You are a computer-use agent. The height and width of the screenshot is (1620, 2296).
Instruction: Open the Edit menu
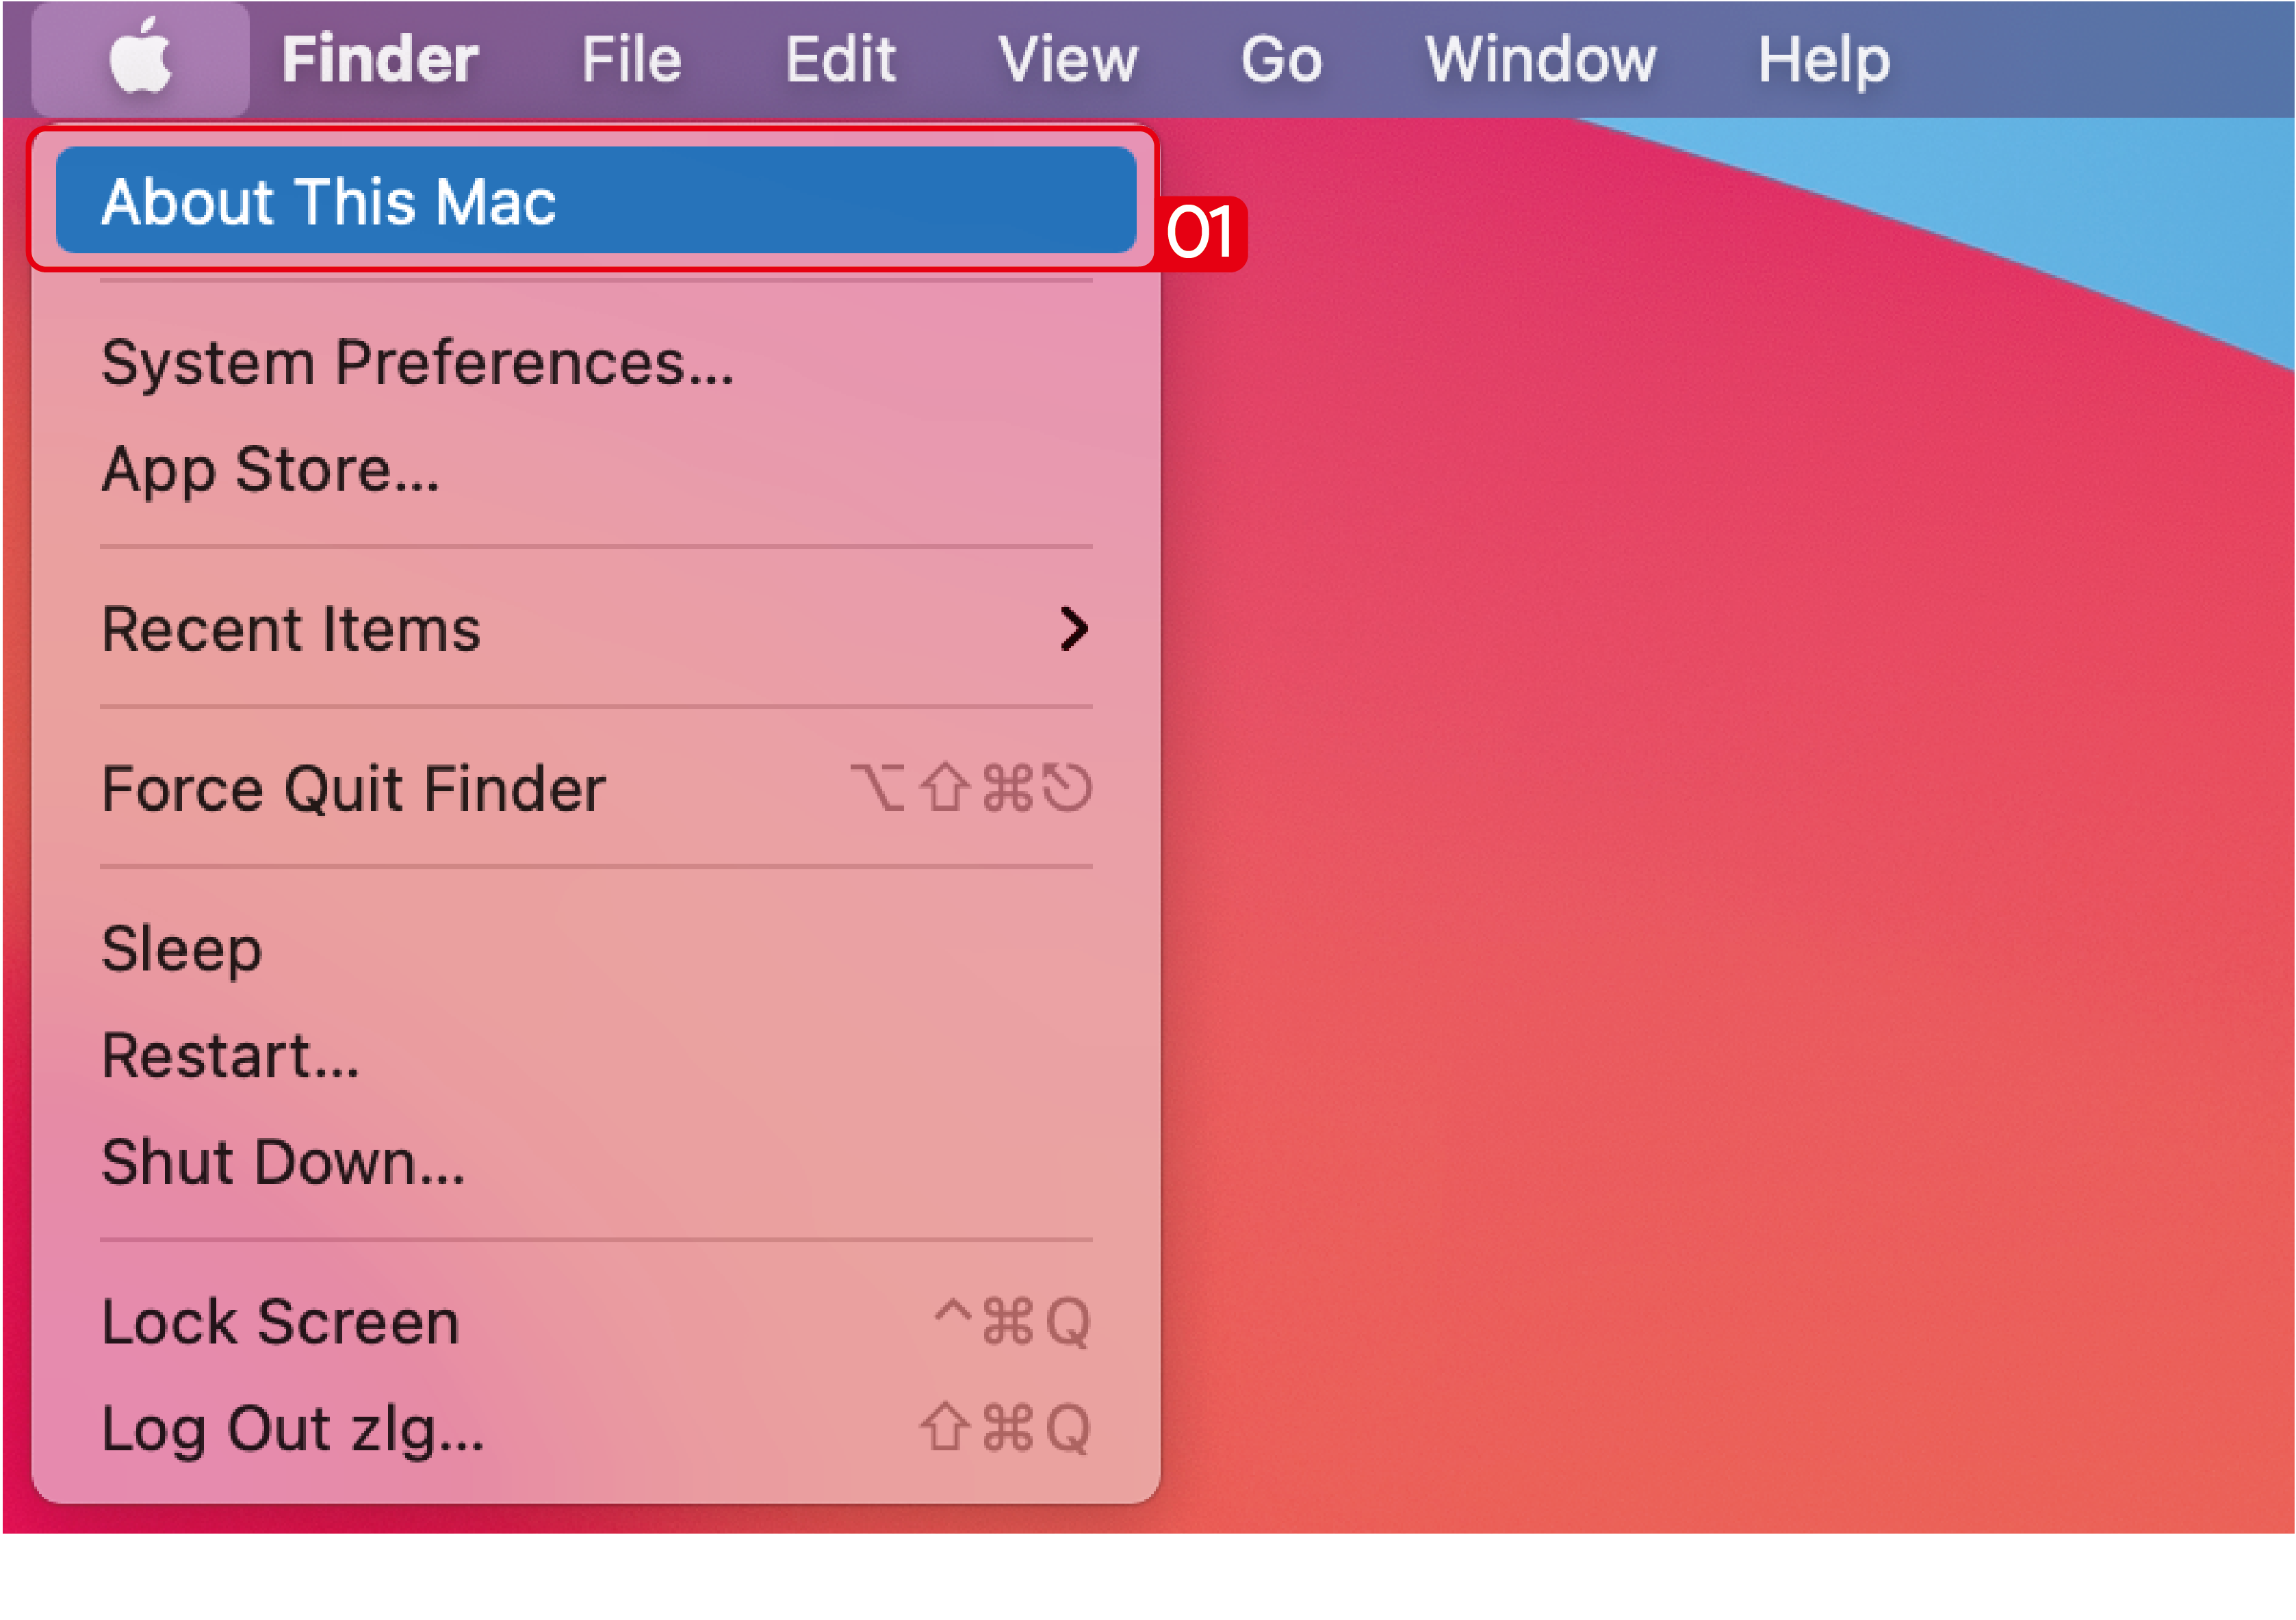[840, 58]
